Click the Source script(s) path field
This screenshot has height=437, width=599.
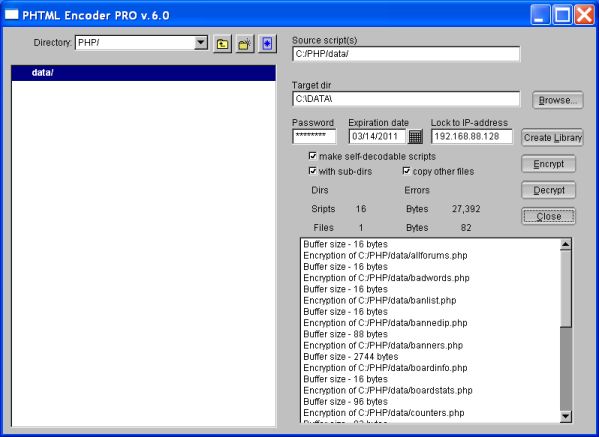tap(406, 54)
